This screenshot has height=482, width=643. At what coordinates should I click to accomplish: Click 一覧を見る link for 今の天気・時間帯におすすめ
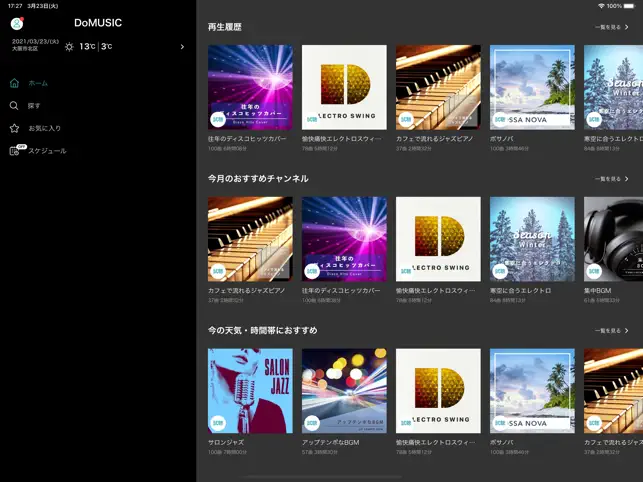point(608,331)
